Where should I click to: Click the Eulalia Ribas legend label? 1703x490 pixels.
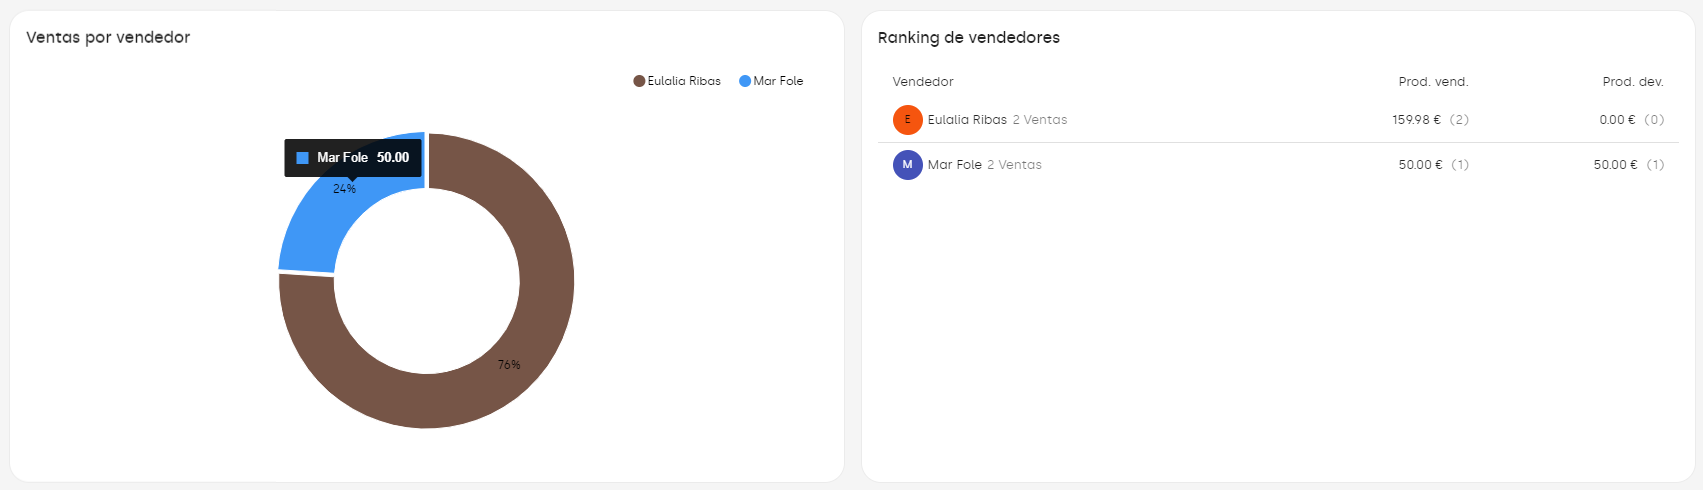point(684,81)
